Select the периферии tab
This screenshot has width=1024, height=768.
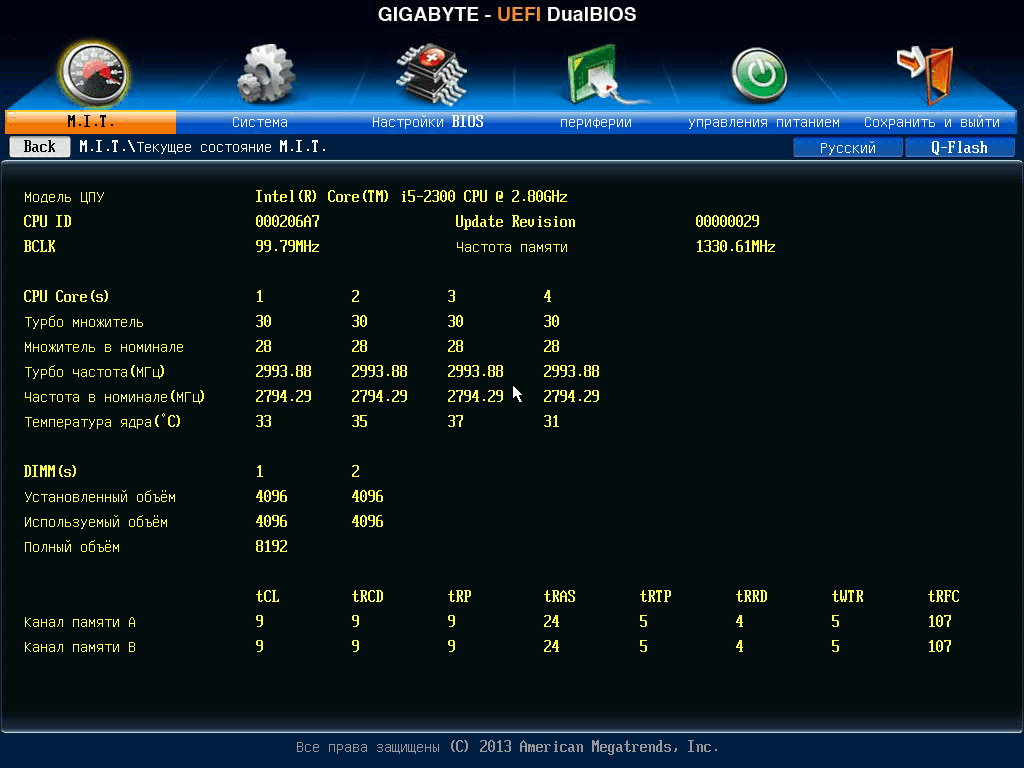pos(596,122)
